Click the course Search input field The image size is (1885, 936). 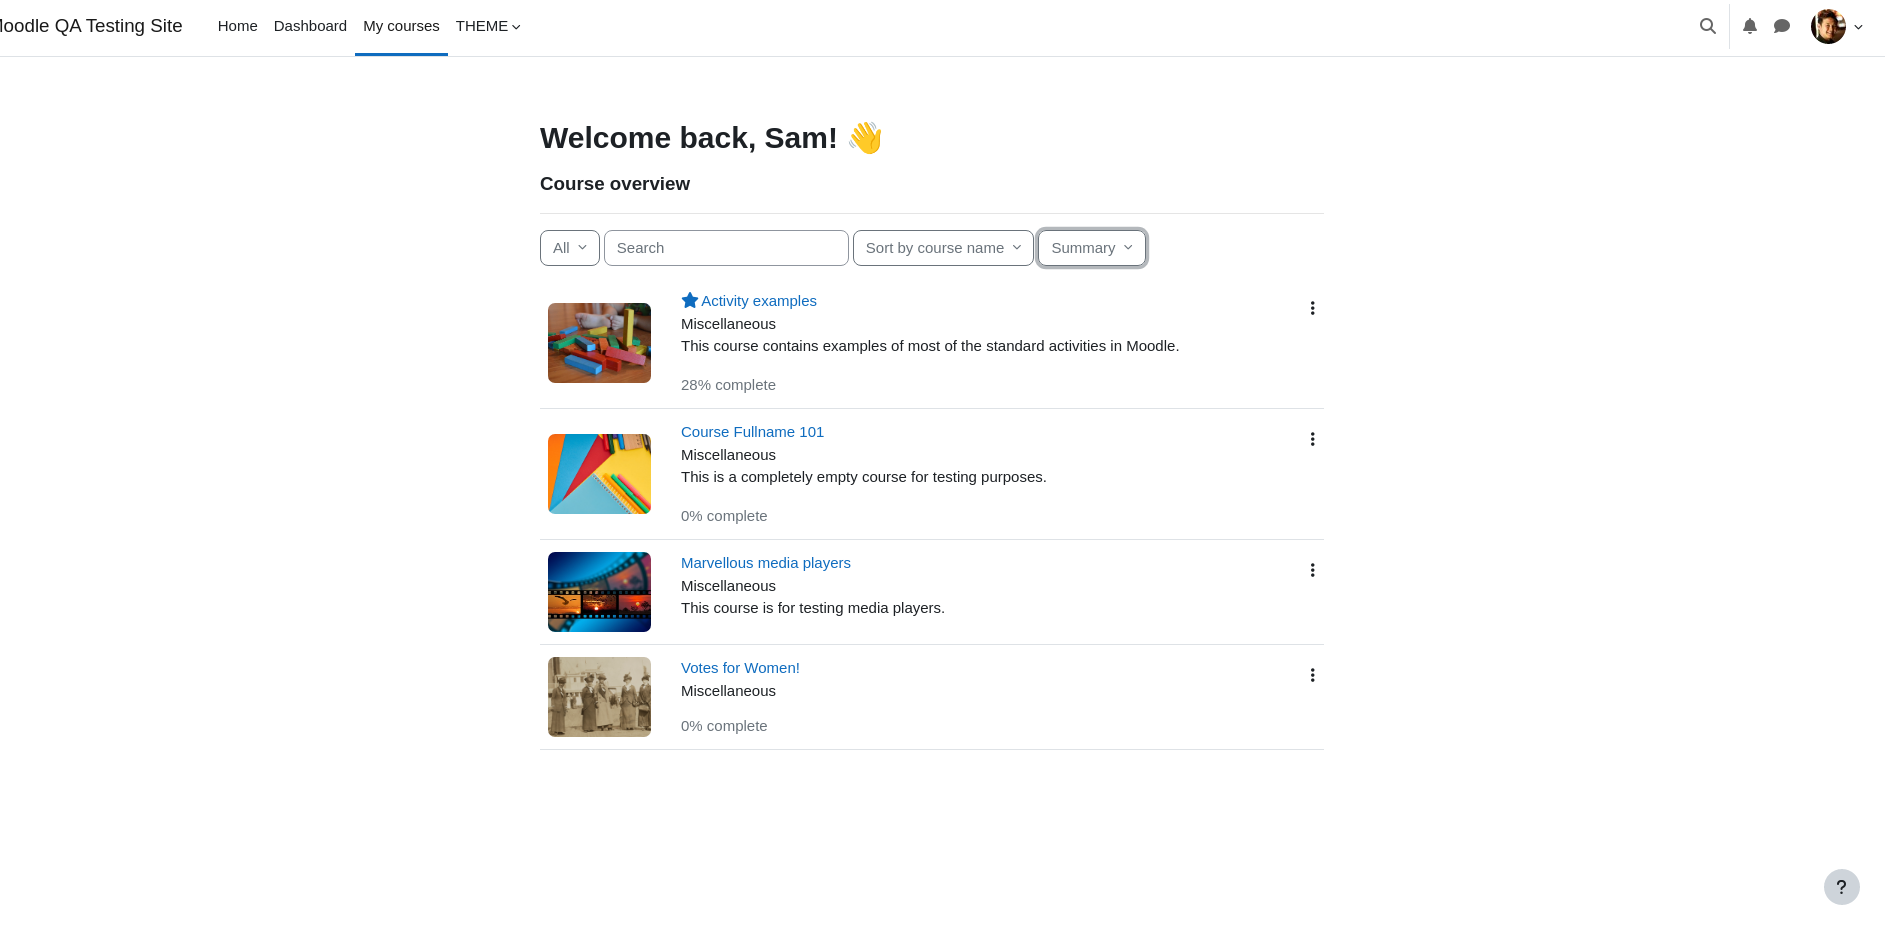726,248
